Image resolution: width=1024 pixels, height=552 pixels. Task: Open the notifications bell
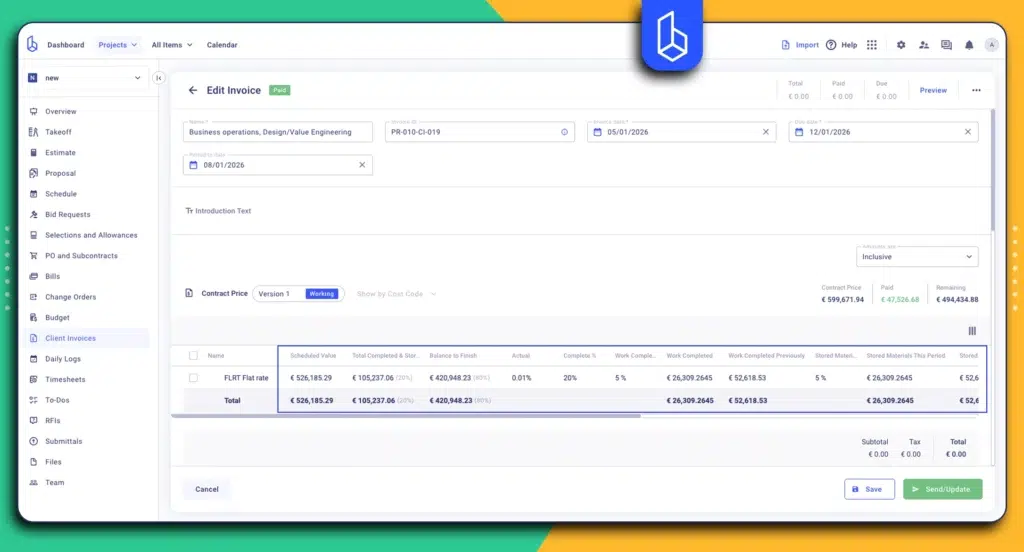[x=969, y=45]
